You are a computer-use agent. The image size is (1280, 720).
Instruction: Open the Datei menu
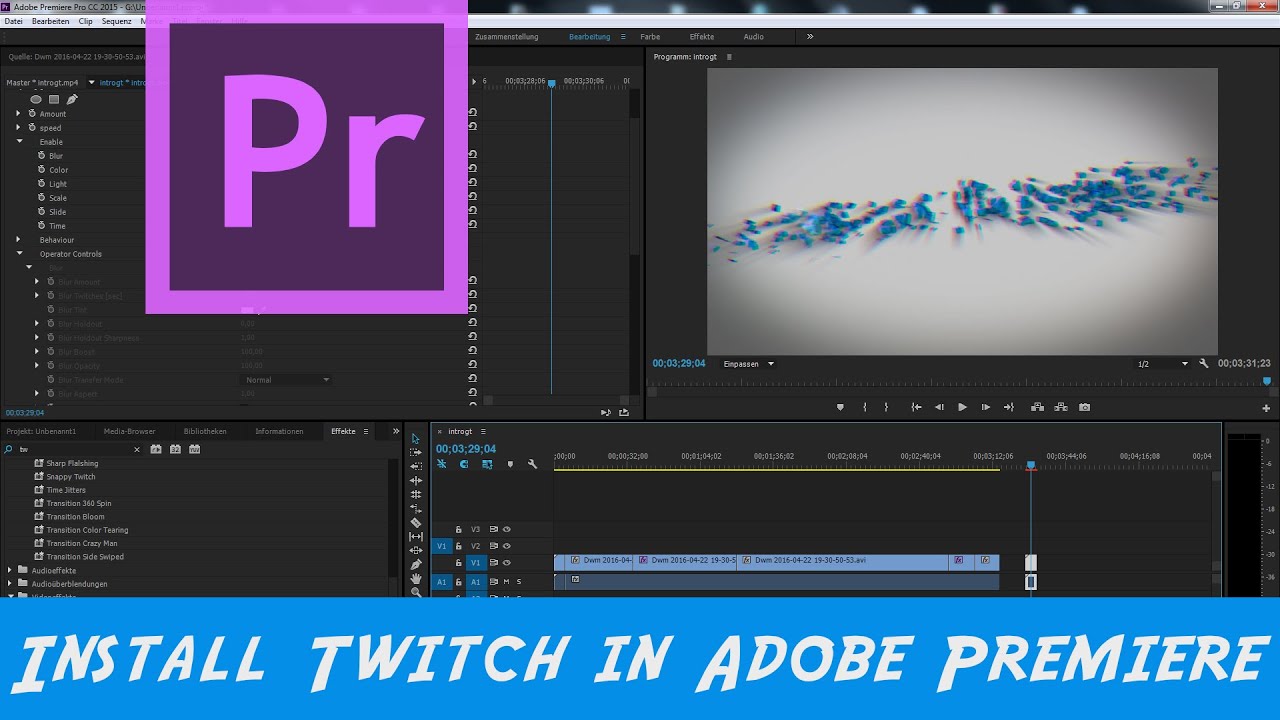tap(14, 21)
